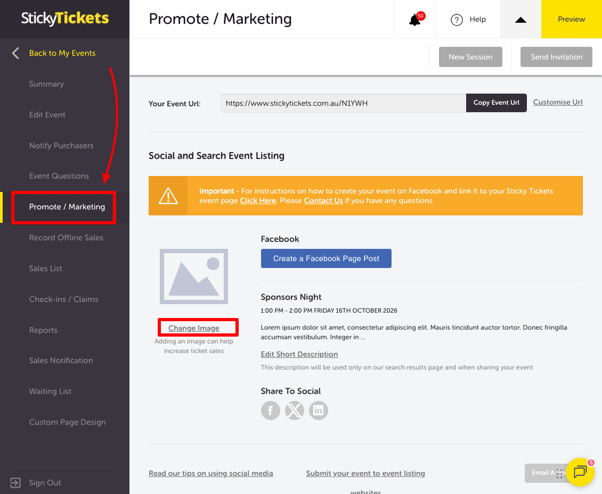Click Create a Facebook Page Post
The width and height of the screenshot is (602, 494).
326,258
